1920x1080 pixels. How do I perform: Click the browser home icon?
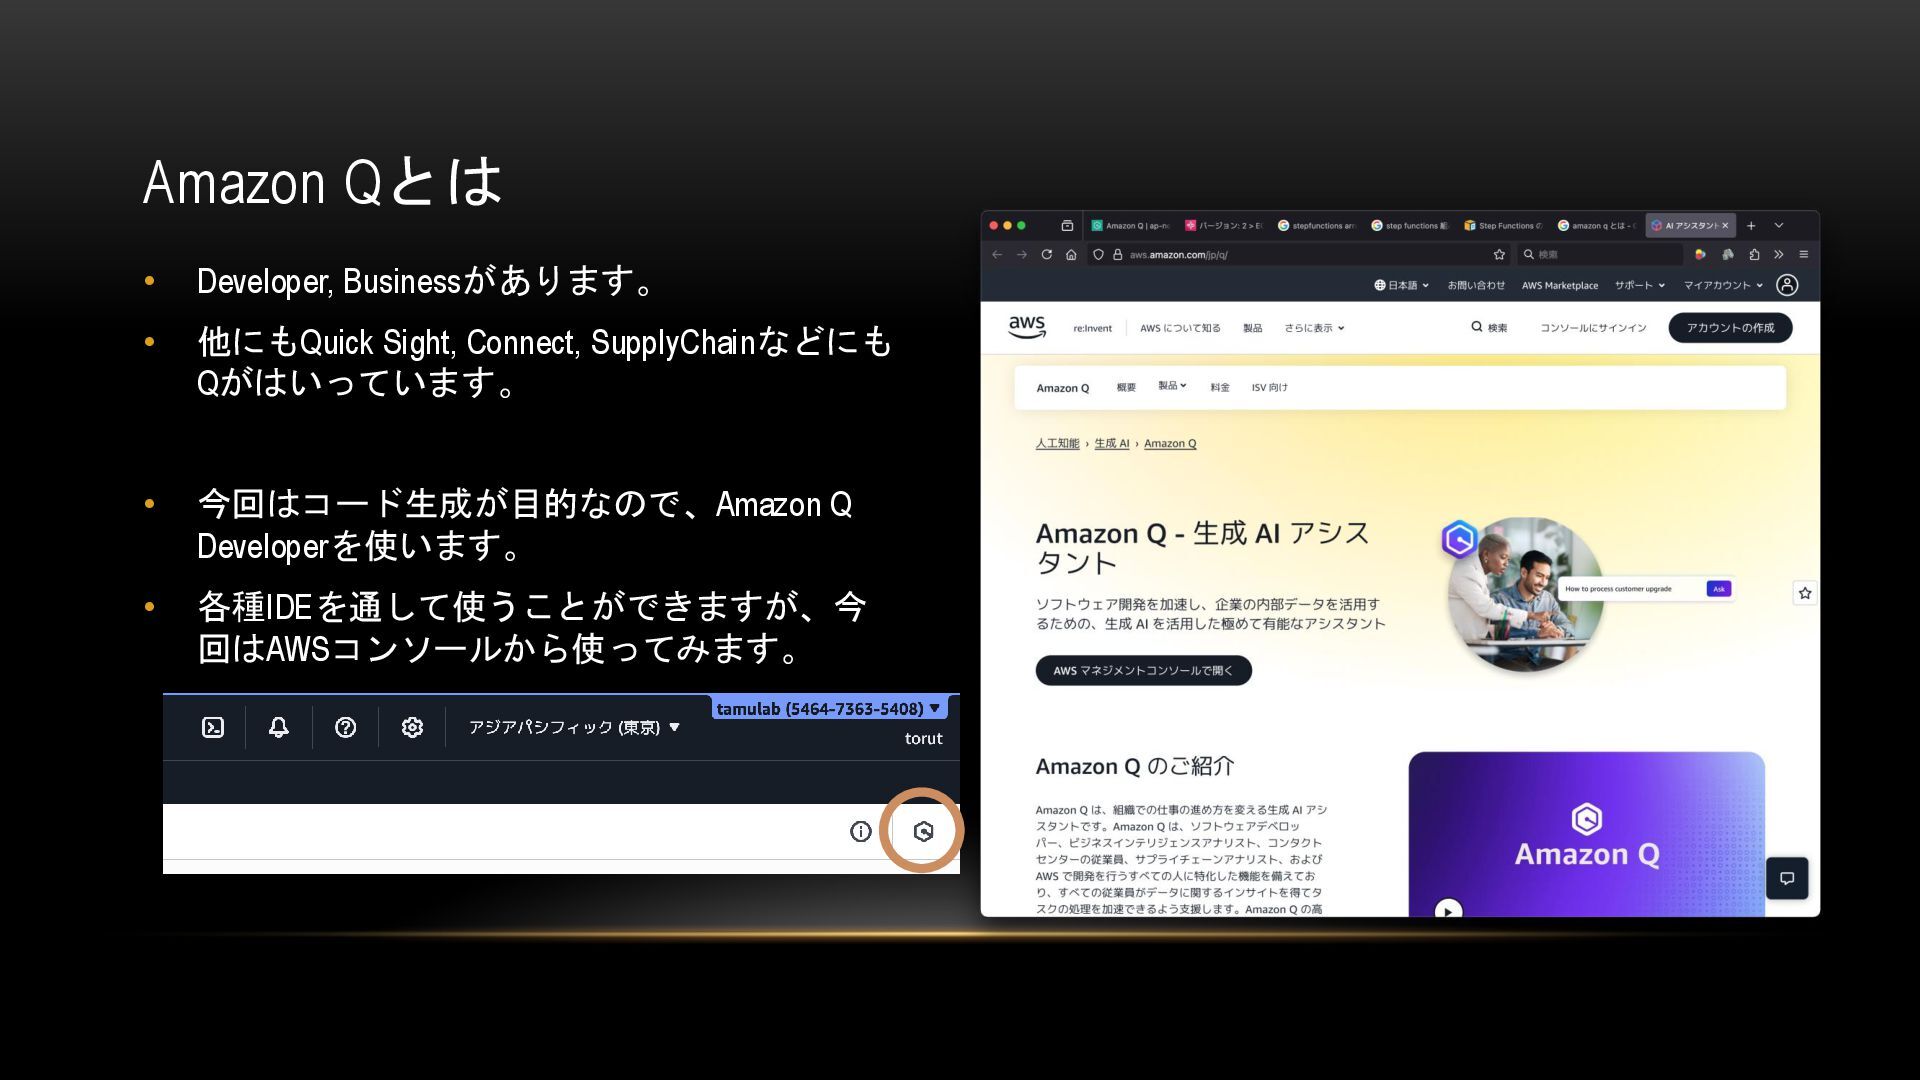[x=1071, y=255]
